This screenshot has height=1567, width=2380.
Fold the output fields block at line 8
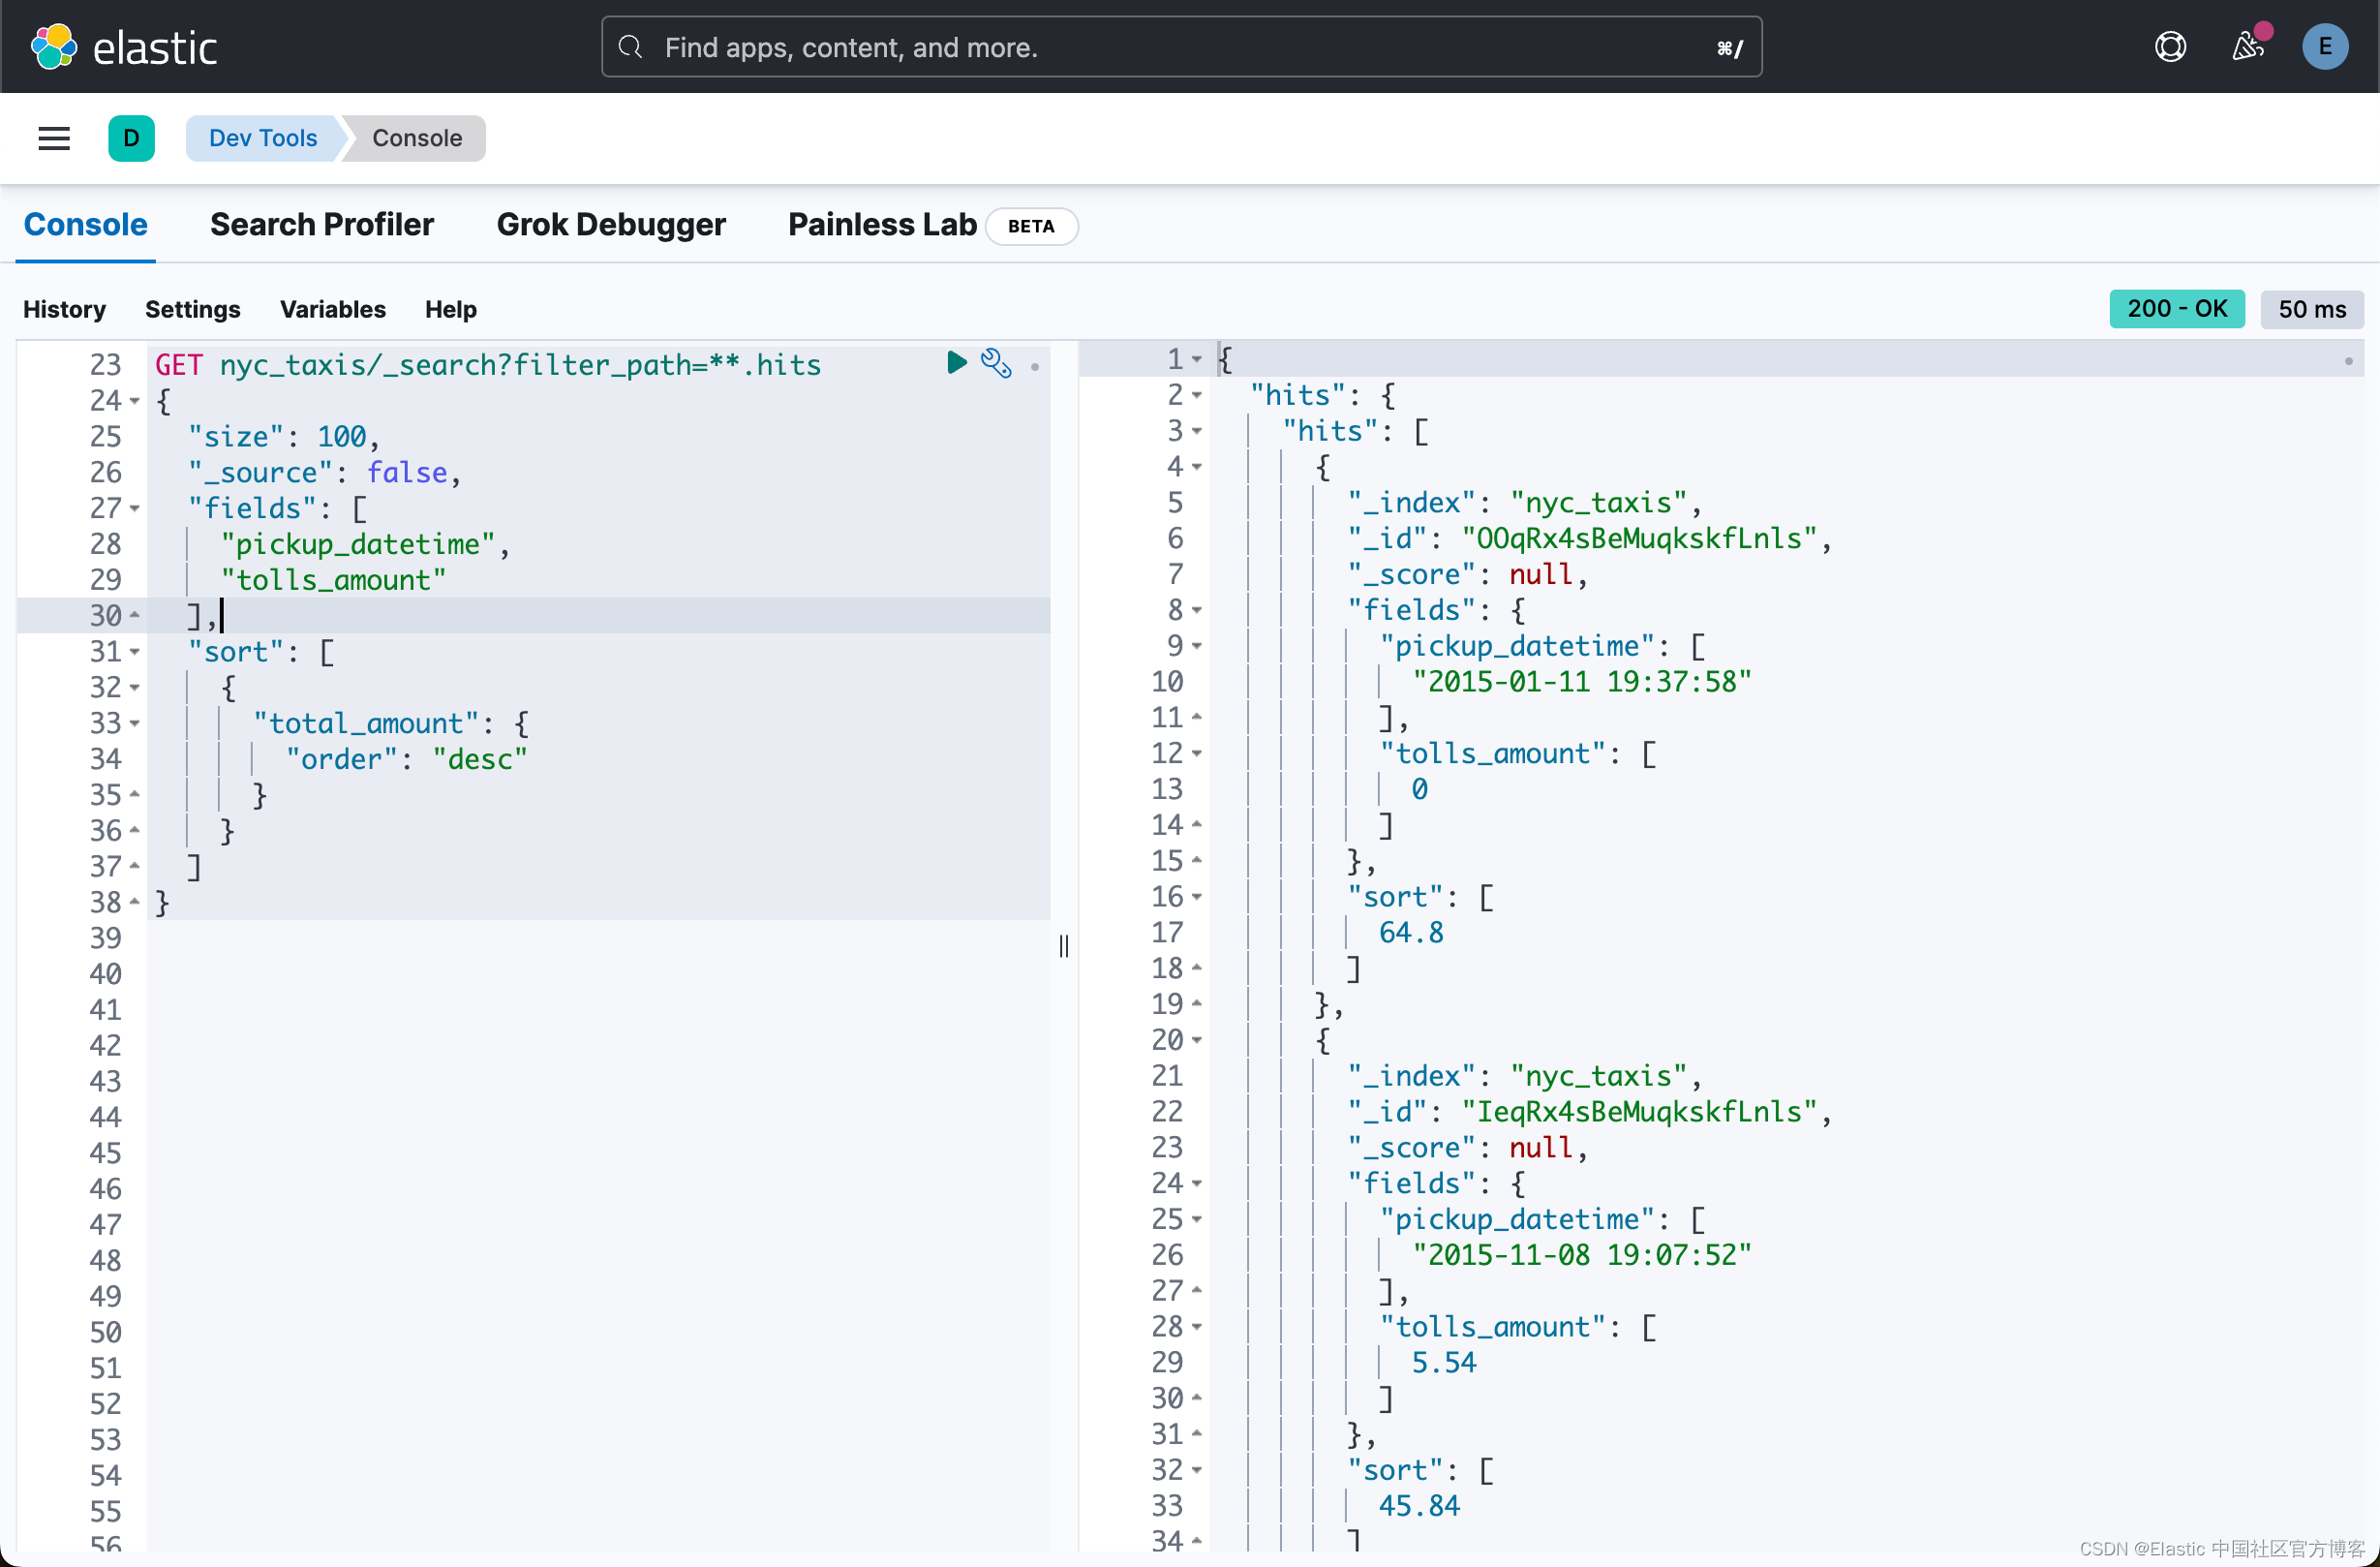[x=1196, y=610]
